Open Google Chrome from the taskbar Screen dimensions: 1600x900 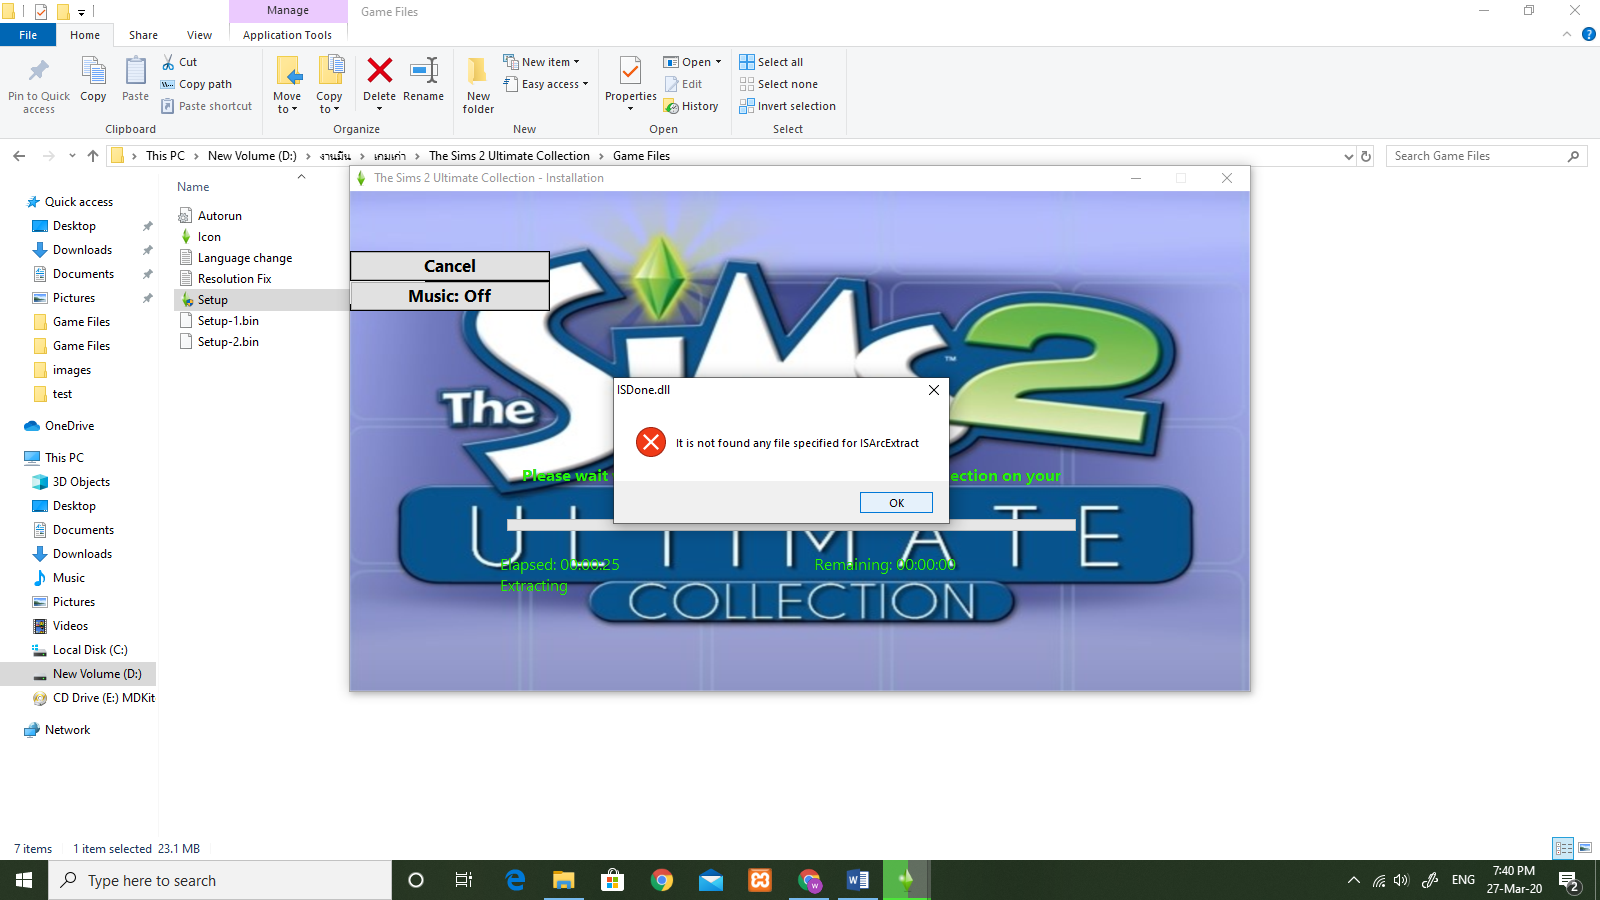coord(661,880)
